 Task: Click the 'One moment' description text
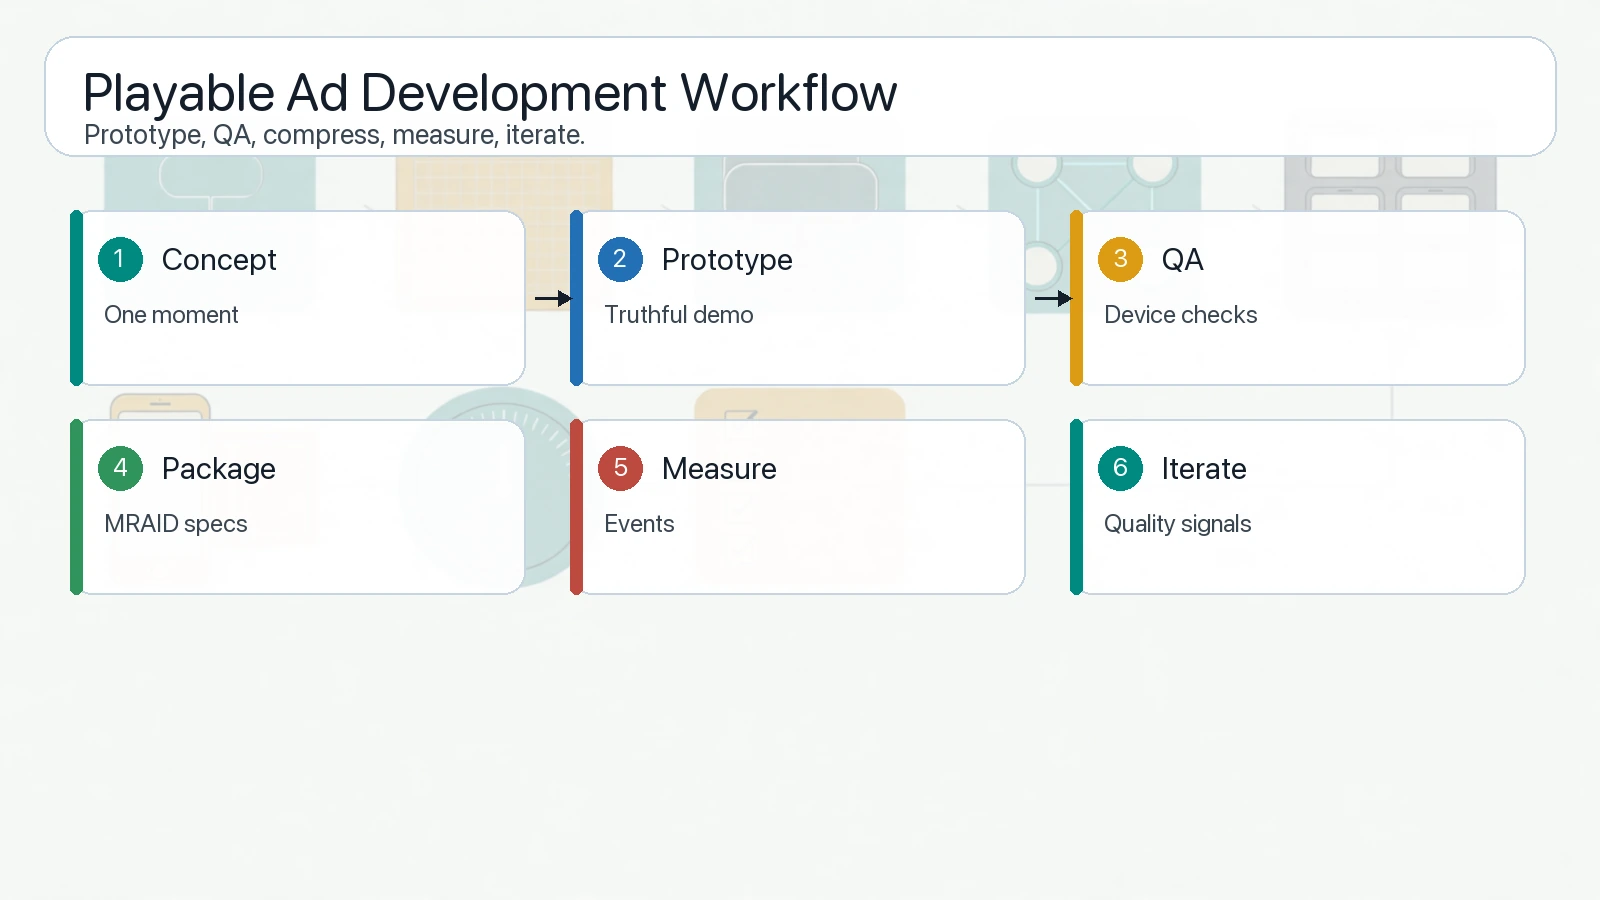(x=171, y=315)
